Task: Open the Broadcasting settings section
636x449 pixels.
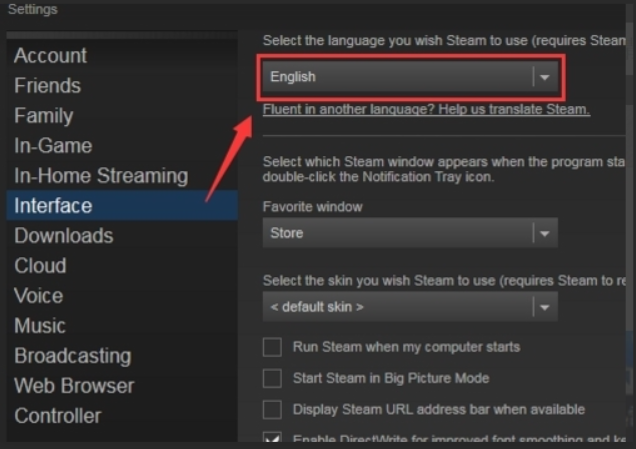Action: click(x=122, y=355)
